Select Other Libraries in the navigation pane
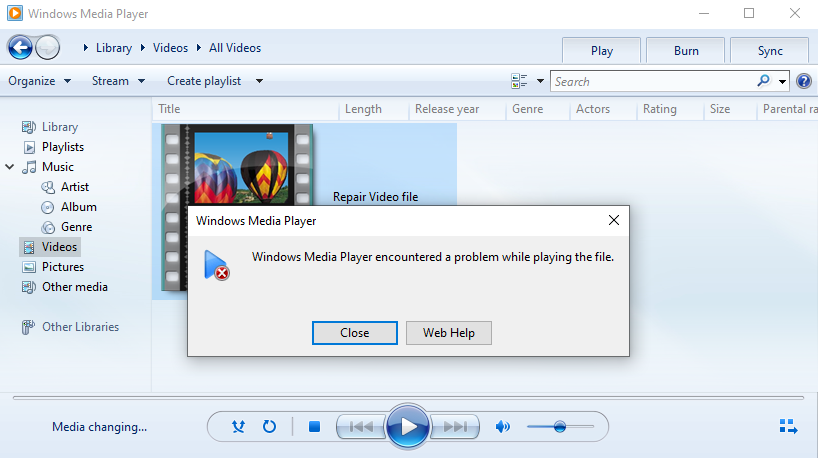The height and width of the screenshot is (458, 818). point(71,327)
